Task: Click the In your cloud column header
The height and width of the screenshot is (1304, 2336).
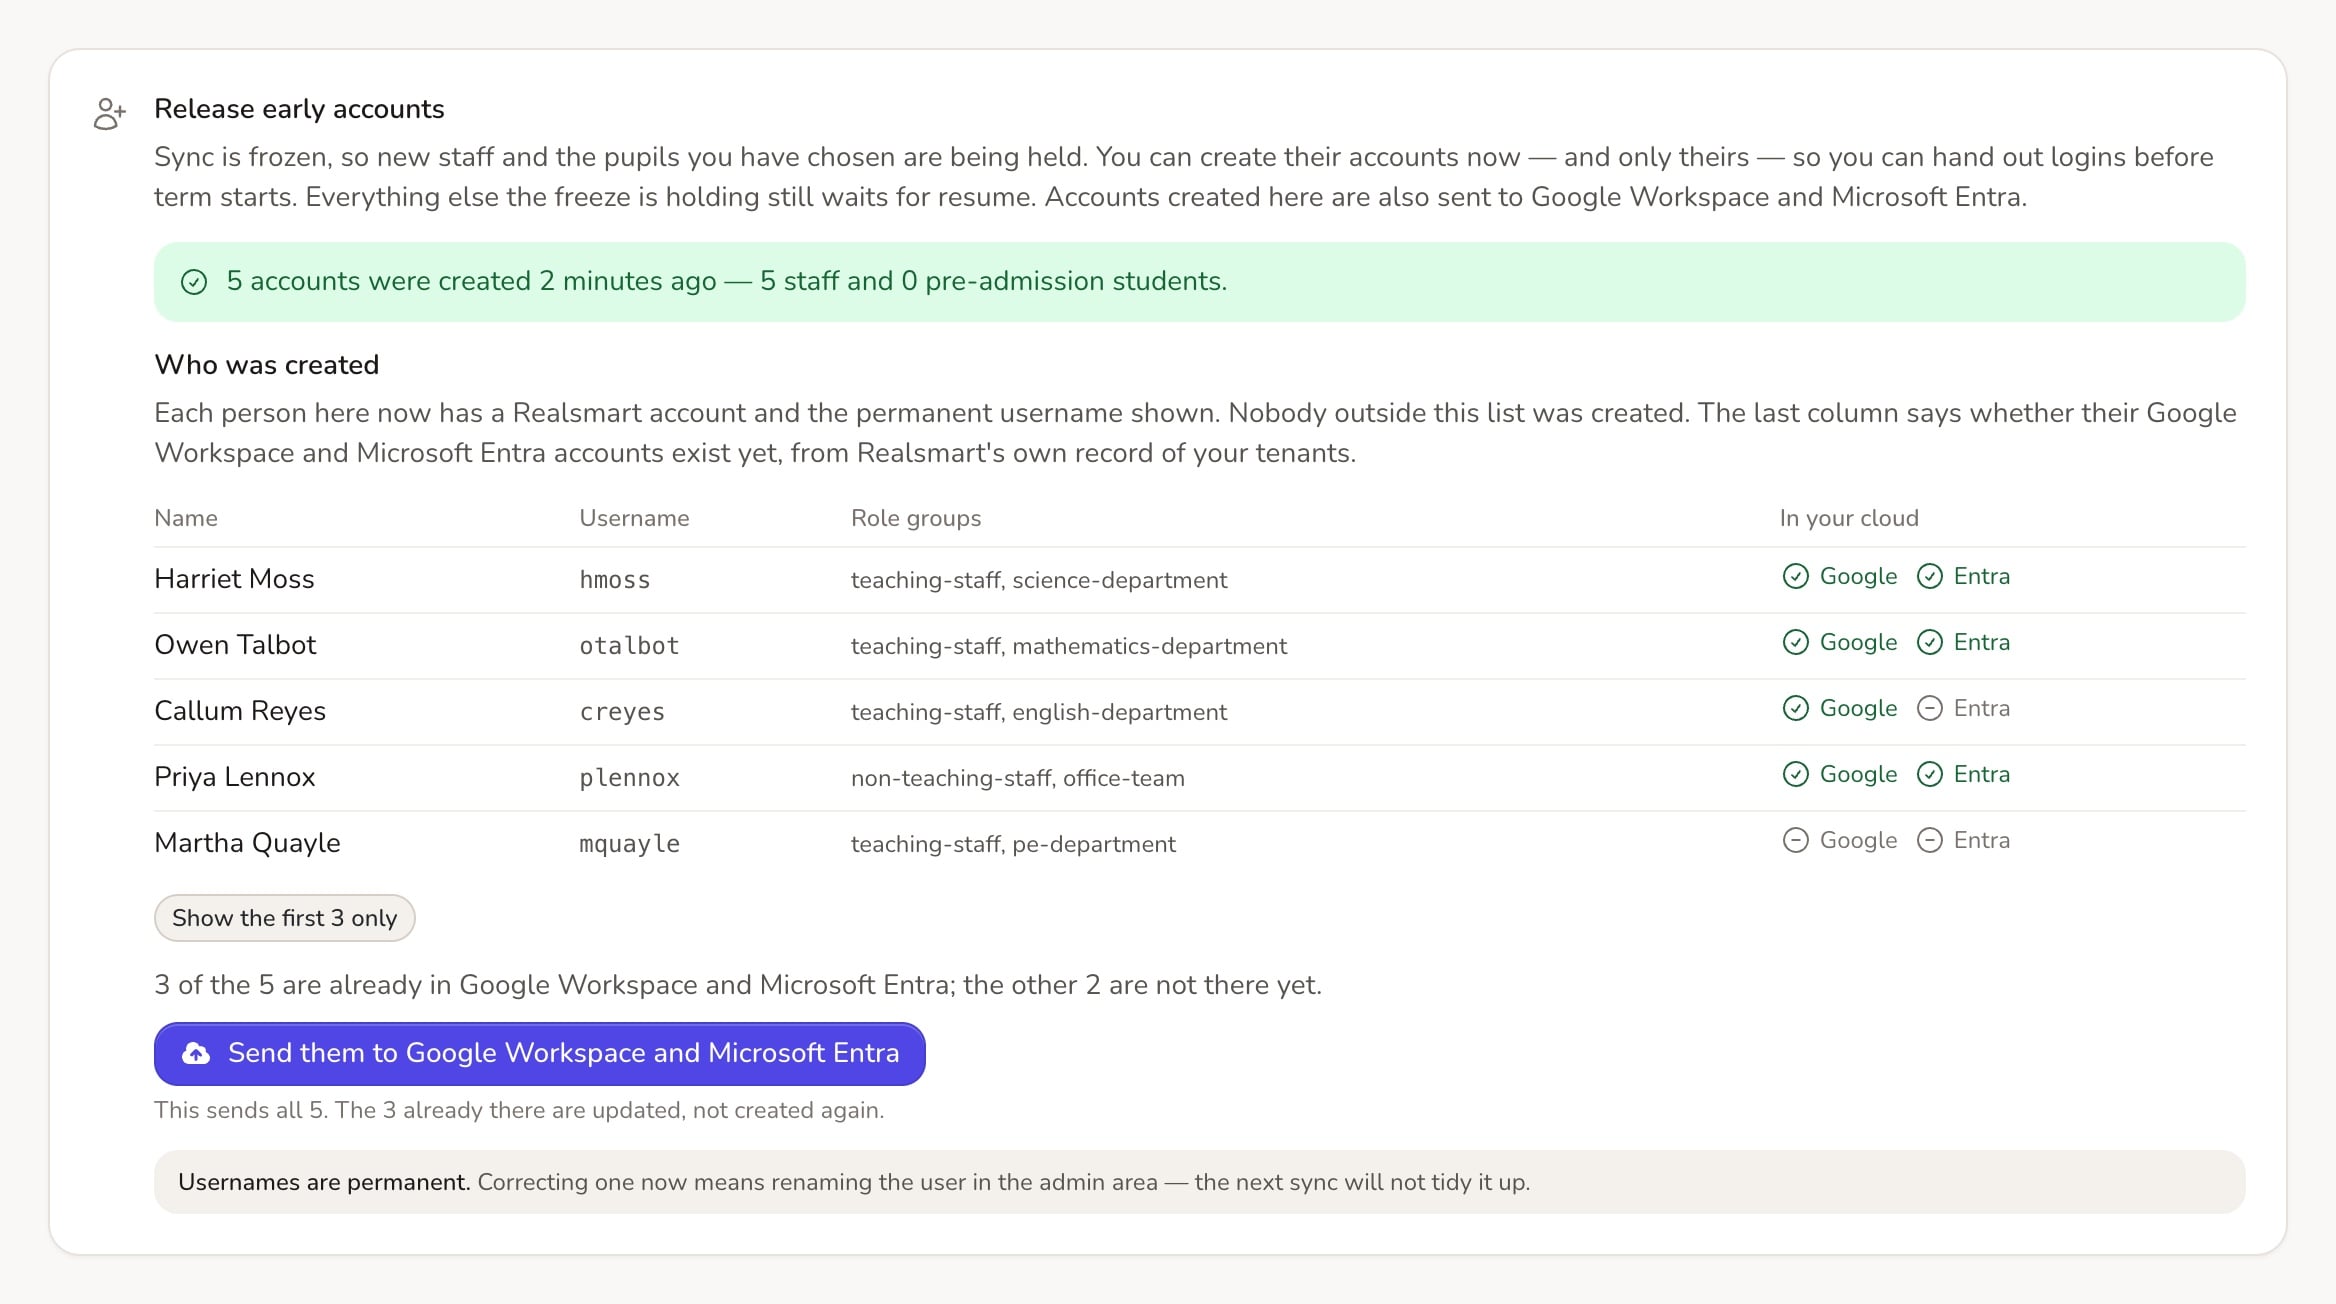Action: (x=1849, y=518)
